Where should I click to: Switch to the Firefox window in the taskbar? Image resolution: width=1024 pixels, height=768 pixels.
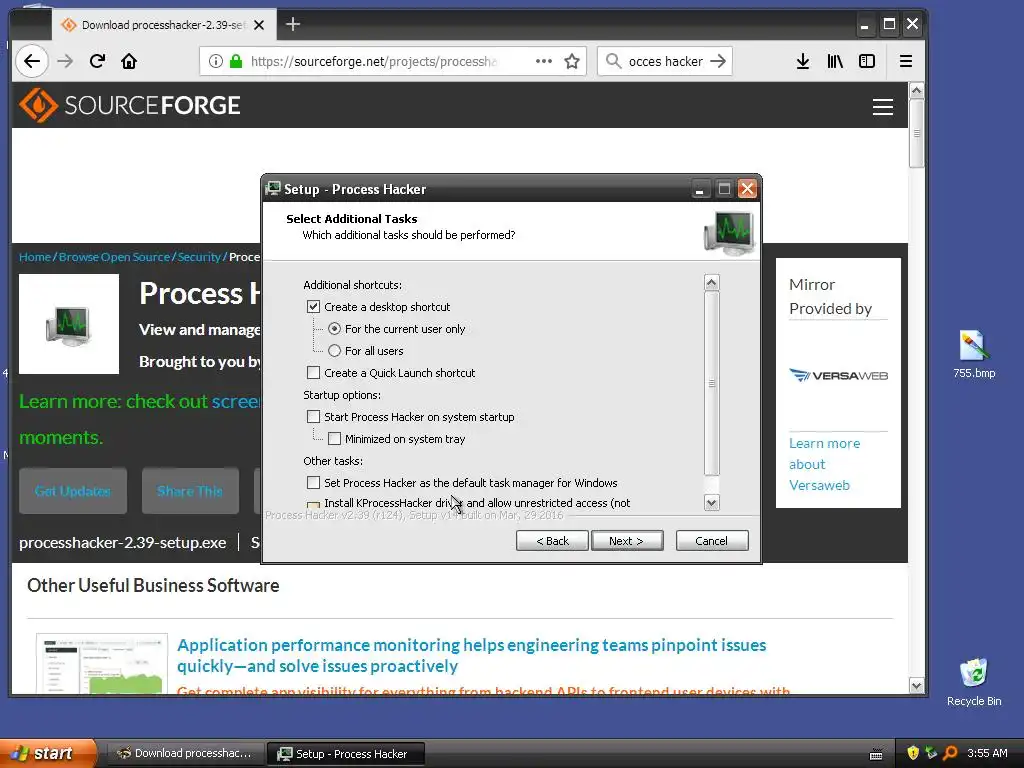[186, 754]
